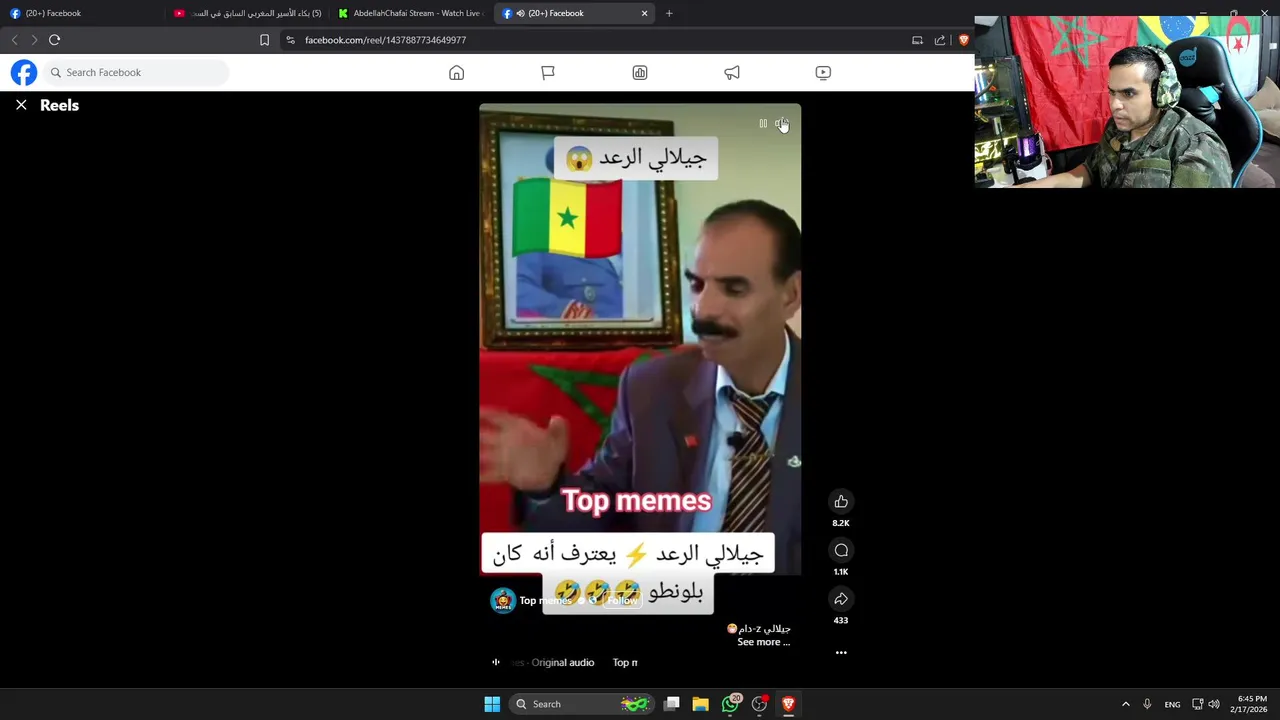Expand the caption with See more
1280x720 pixels.
tap(763, 642)
